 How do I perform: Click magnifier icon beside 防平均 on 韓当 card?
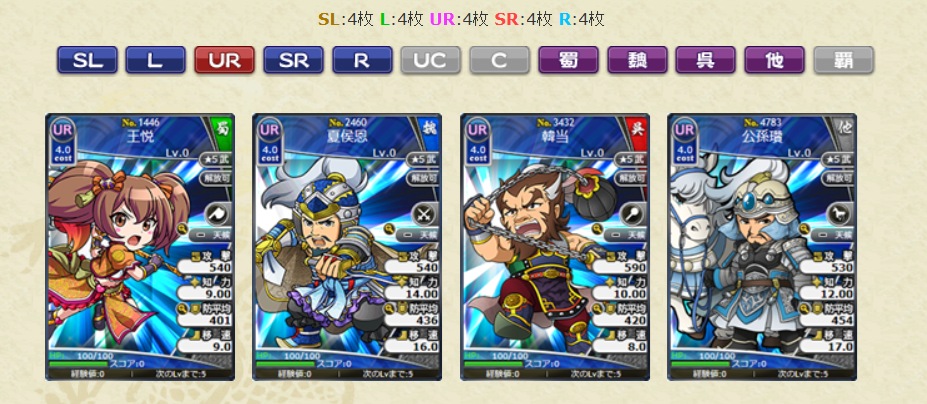point(597,308)
